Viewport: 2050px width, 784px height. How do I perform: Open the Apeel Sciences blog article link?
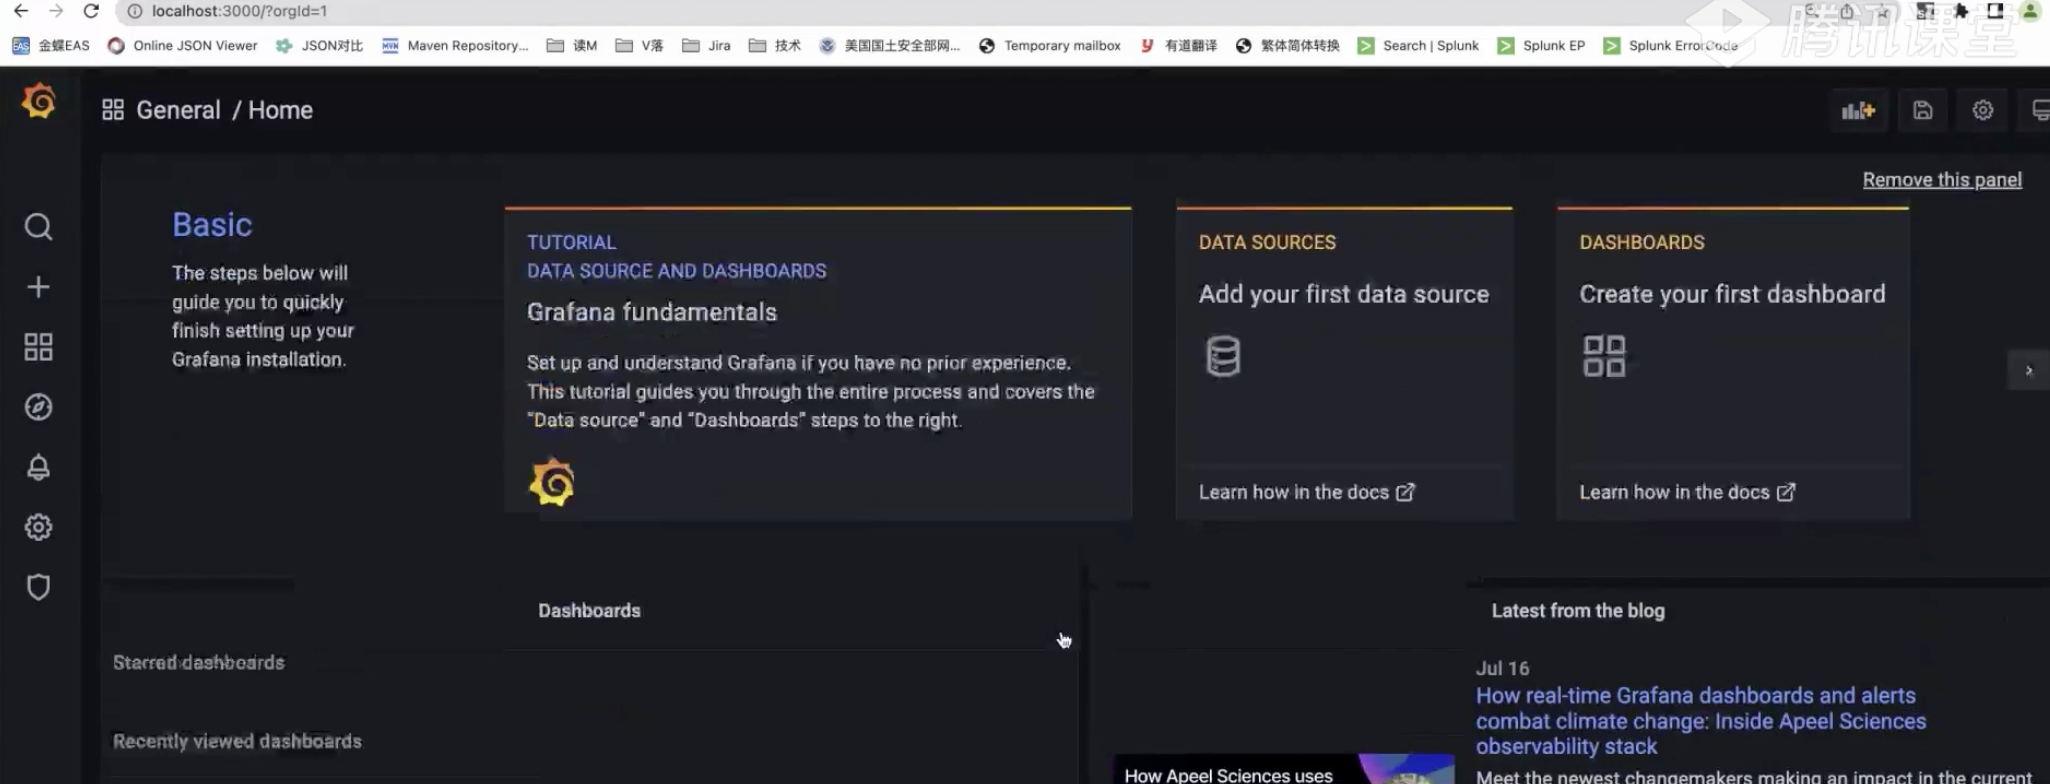click(x=1700, y=721)
